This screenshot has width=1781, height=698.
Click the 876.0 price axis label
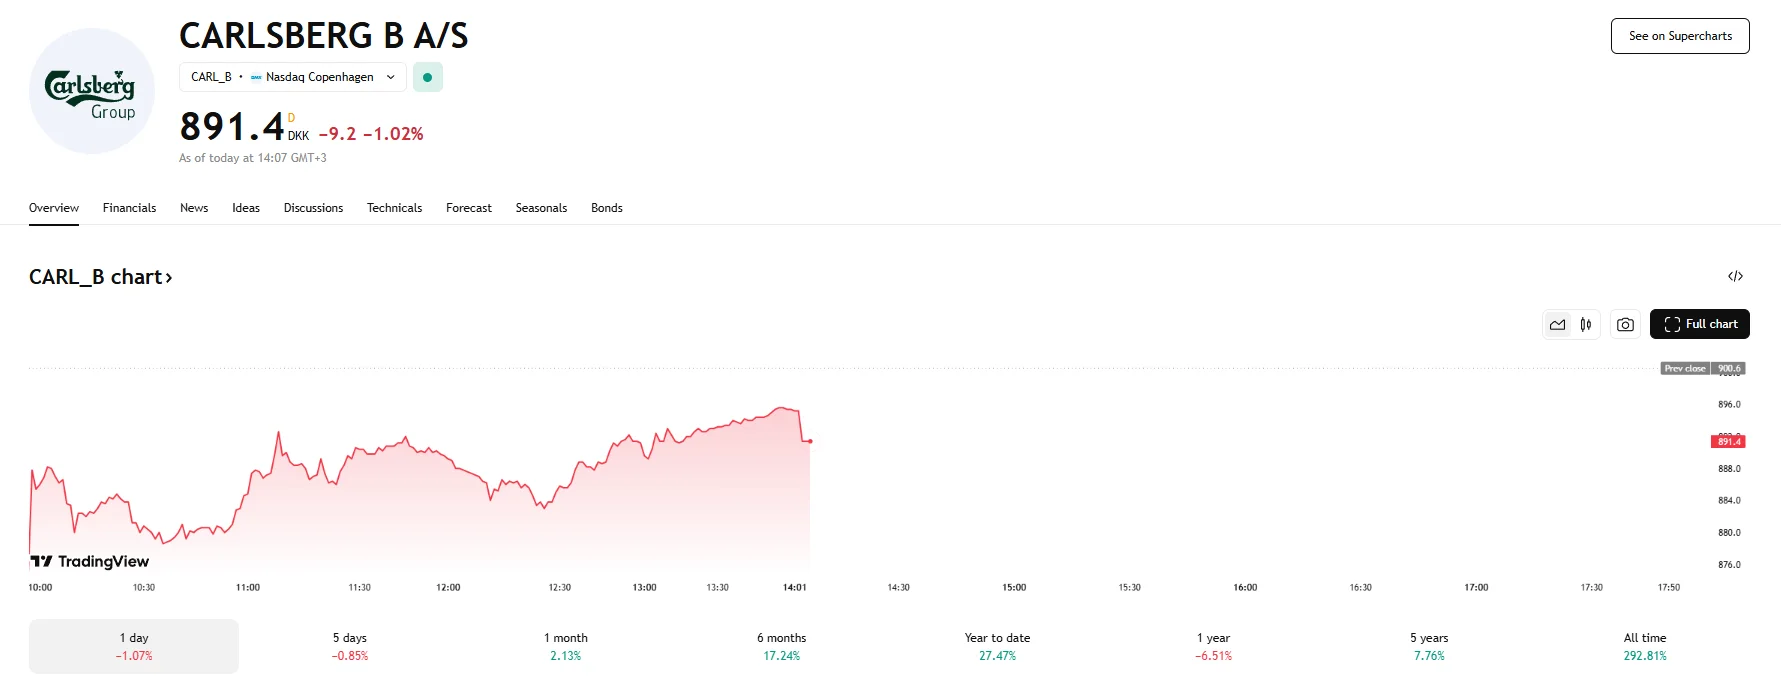[x=1729, y=565]
